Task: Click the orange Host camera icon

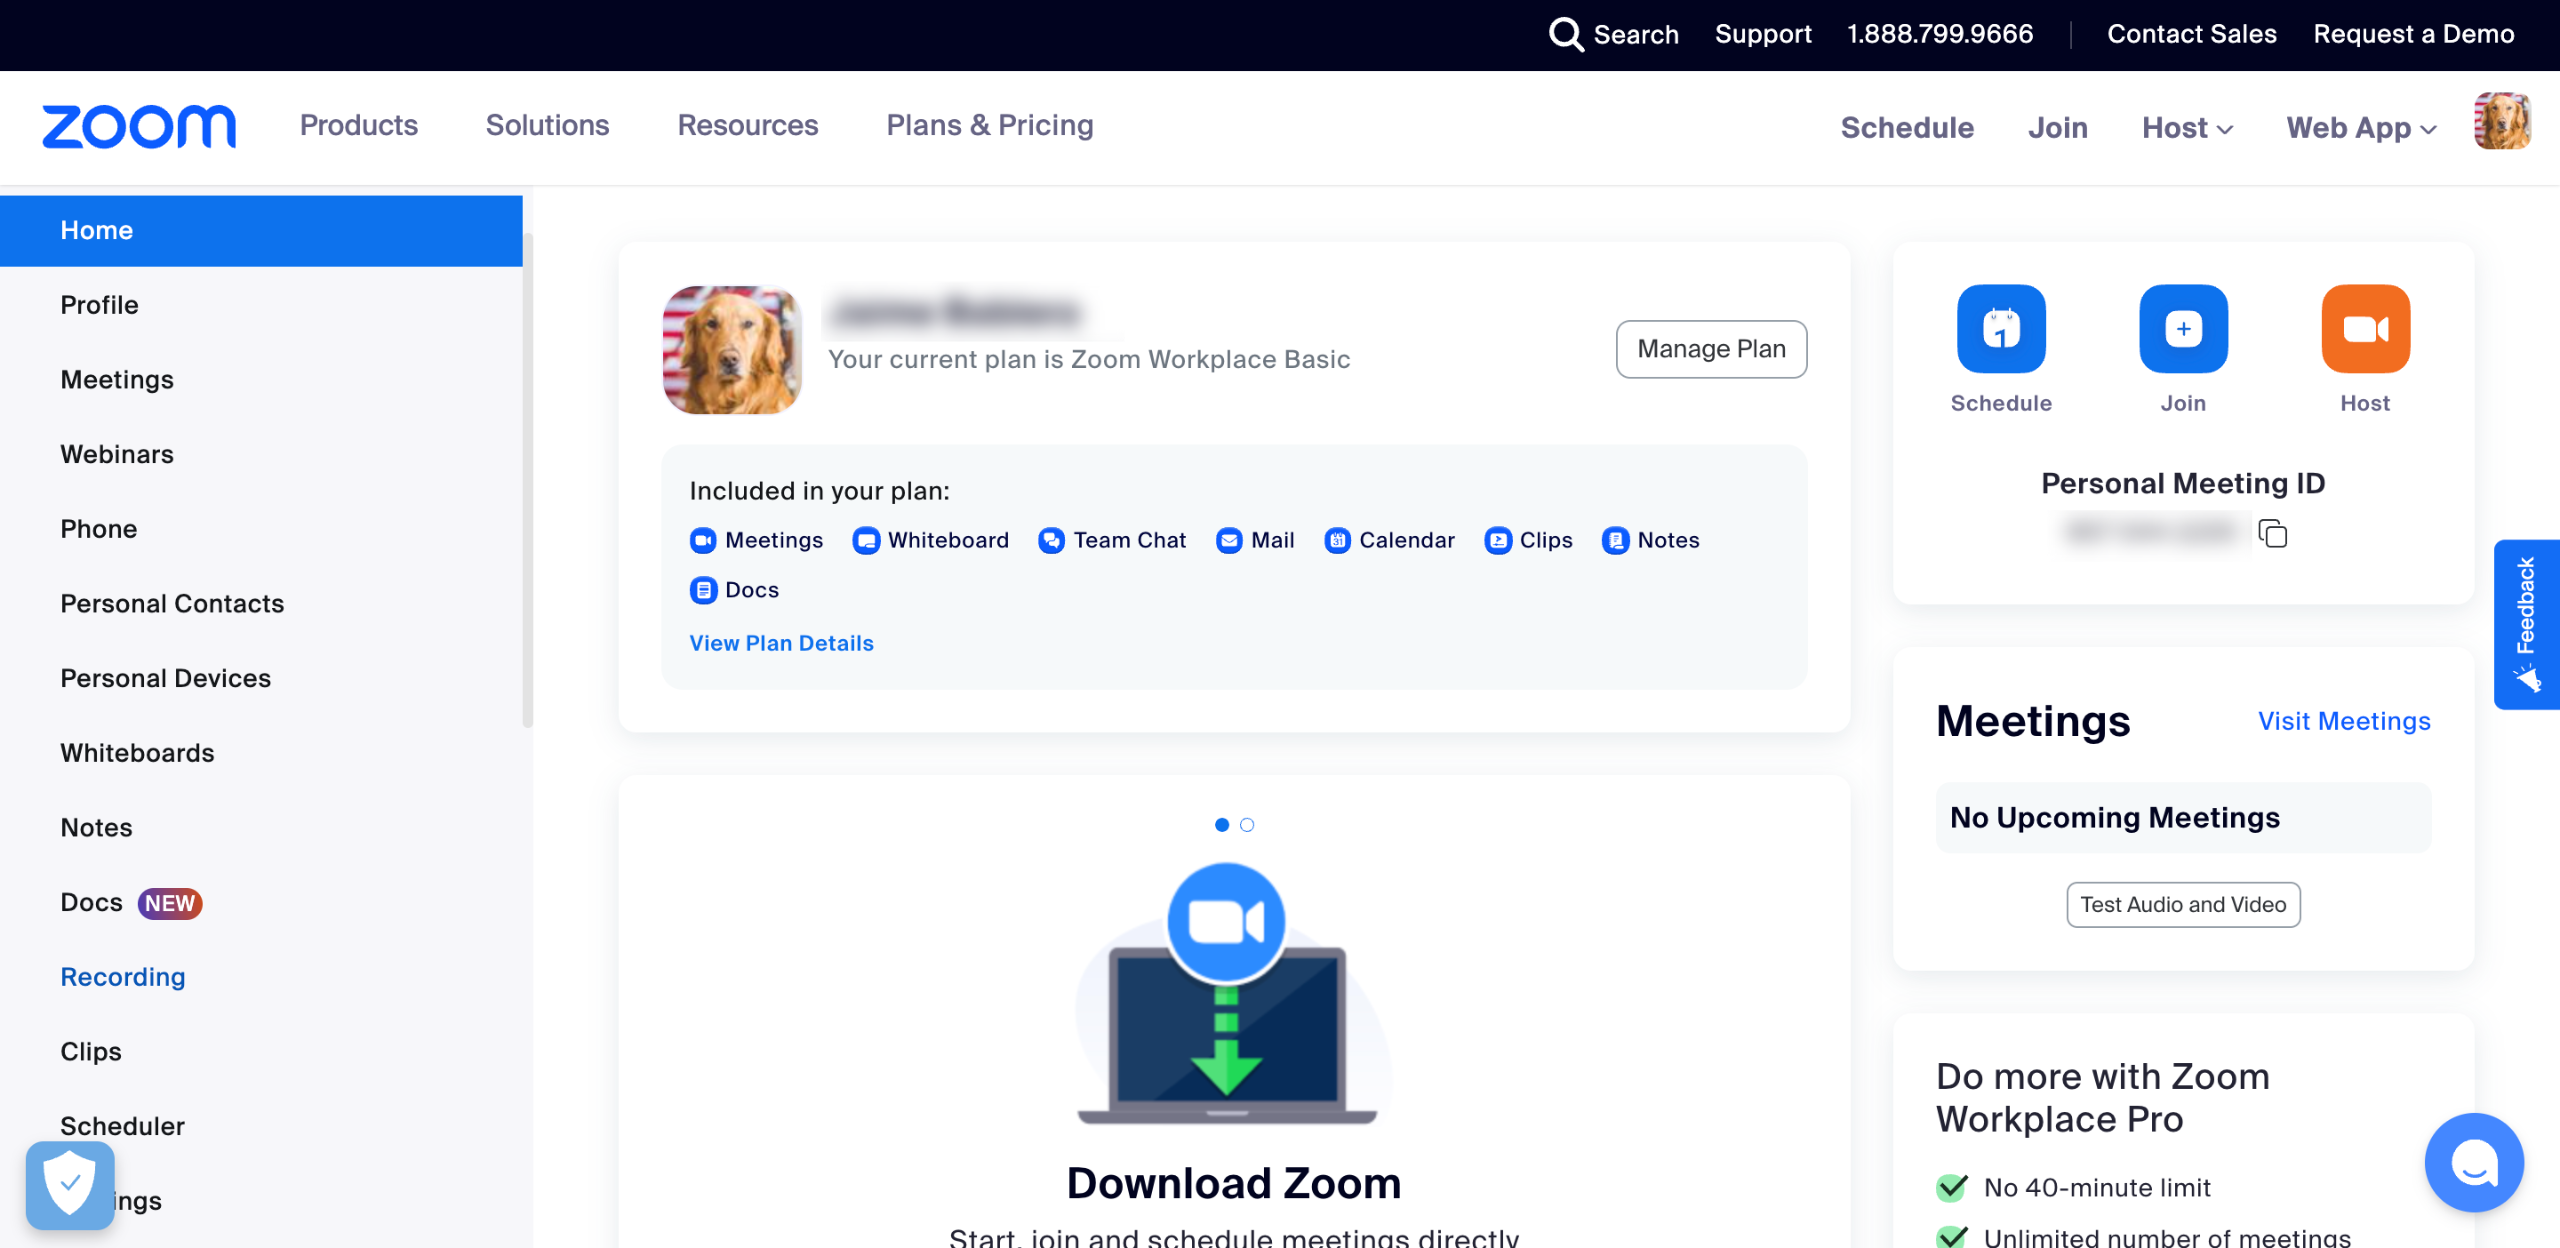Action: pos(2364,329)
